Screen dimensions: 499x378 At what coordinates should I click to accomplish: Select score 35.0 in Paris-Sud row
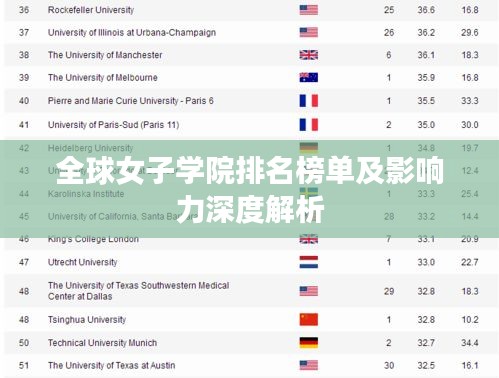pos(426,125)
